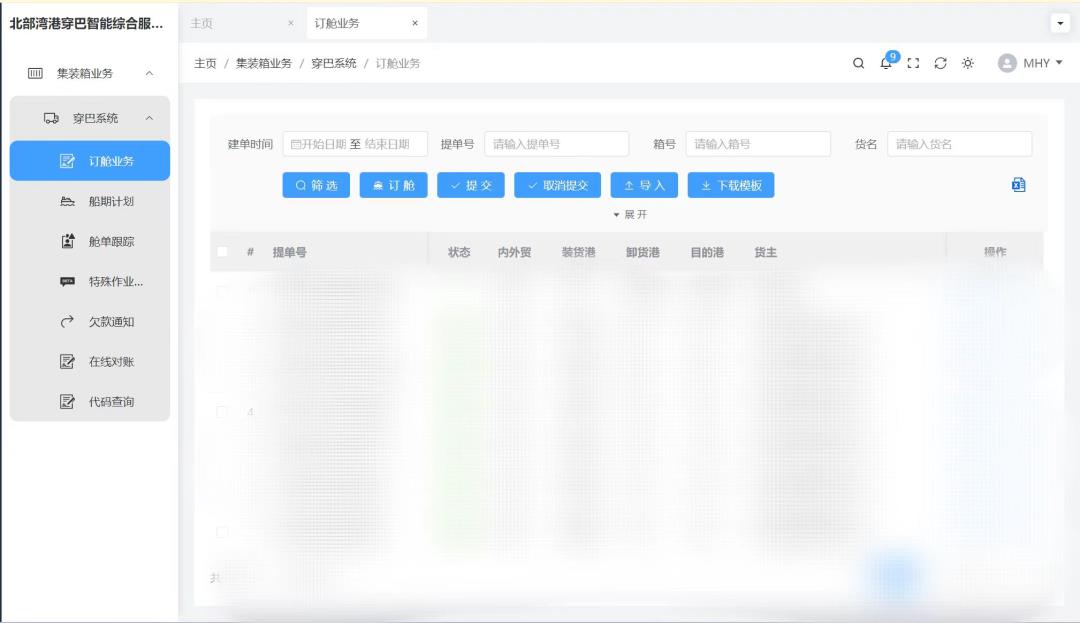Export the table using the Excel icon
This screenshot has width=1080, height=623.
1017,185
